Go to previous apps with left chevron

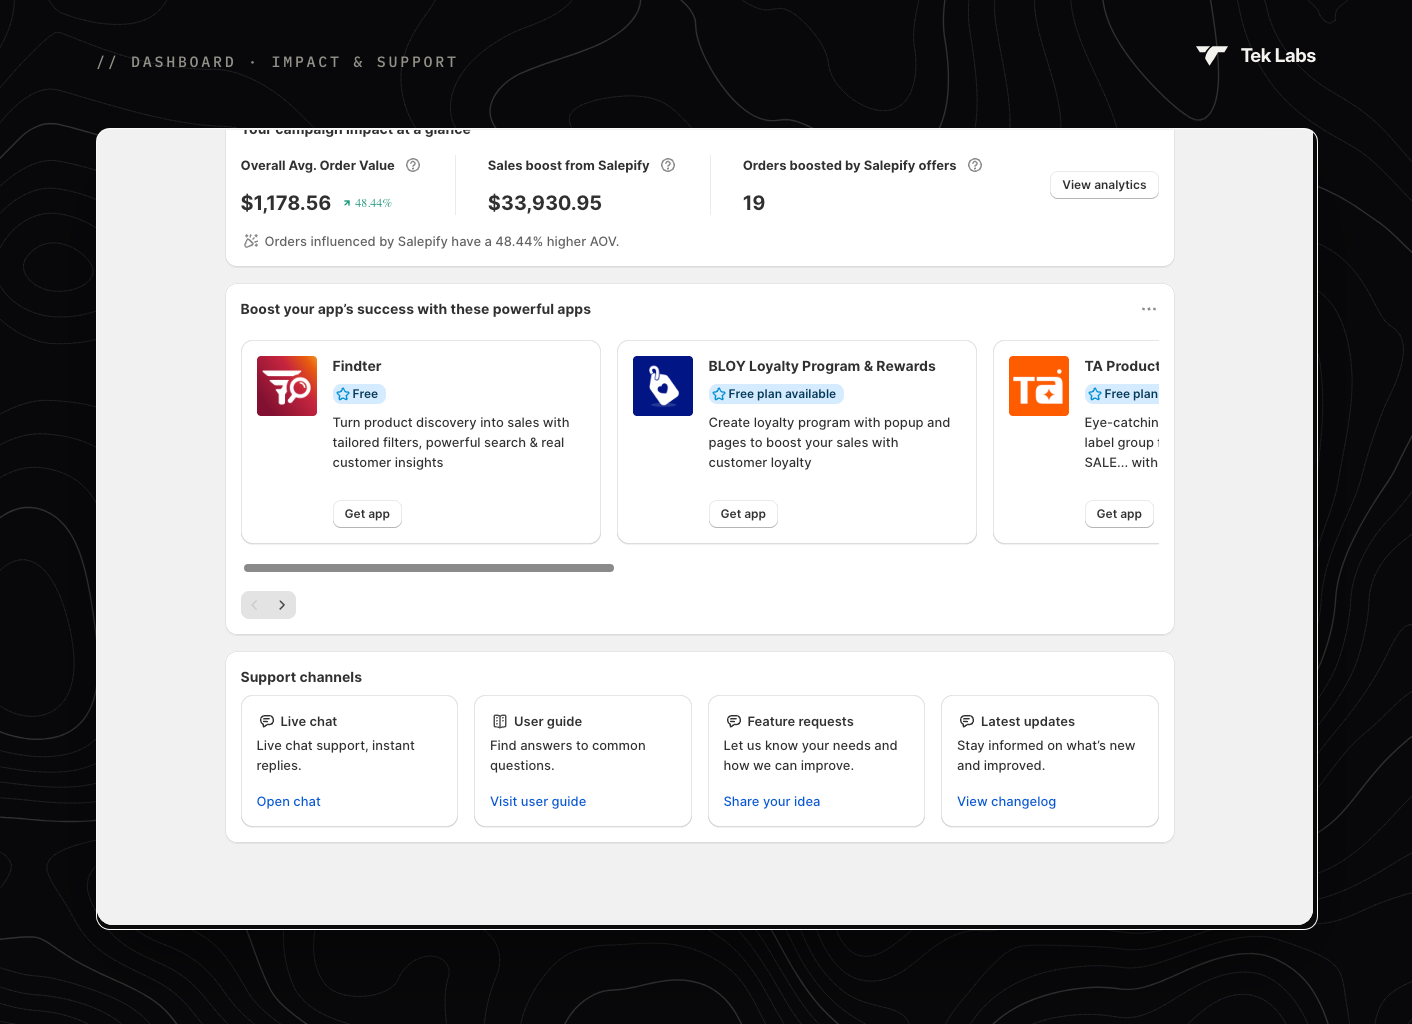click(x=255, y=605)
